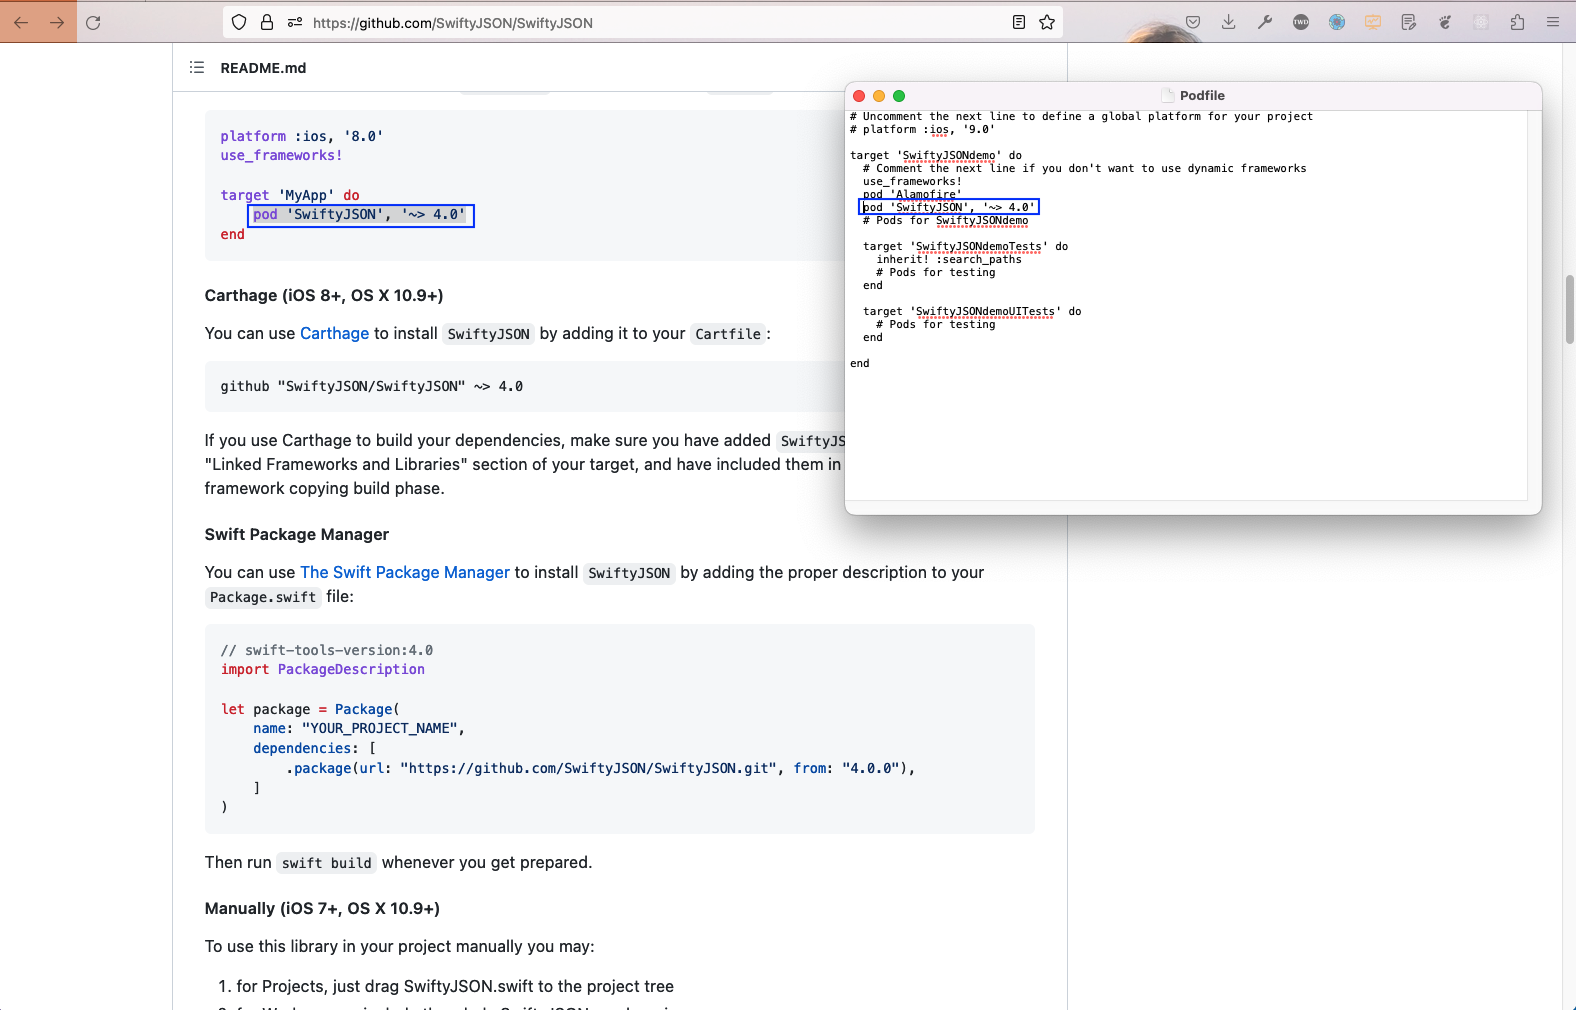
Task: Click the README.md file heading
Action: coord(263,67)
